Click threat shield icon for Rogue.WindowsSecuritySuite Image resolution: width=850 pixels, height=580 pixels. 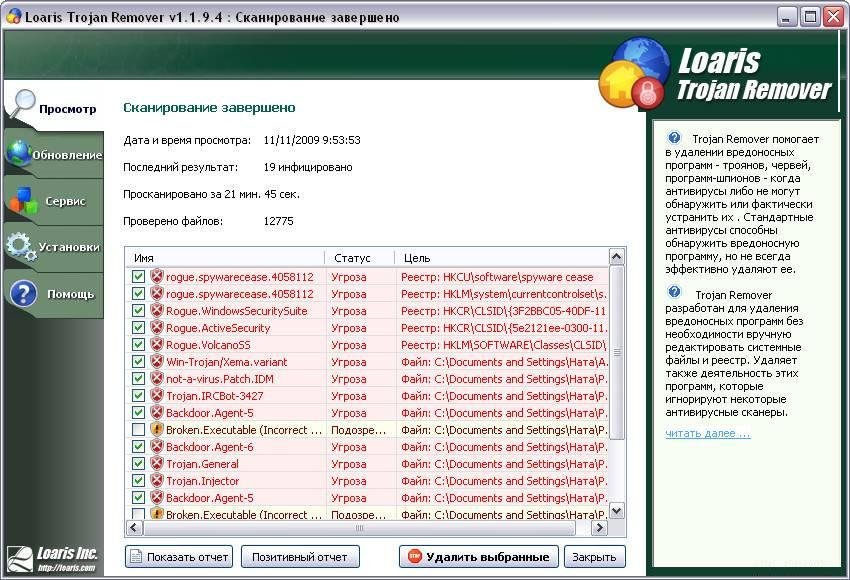click(157, 311)
